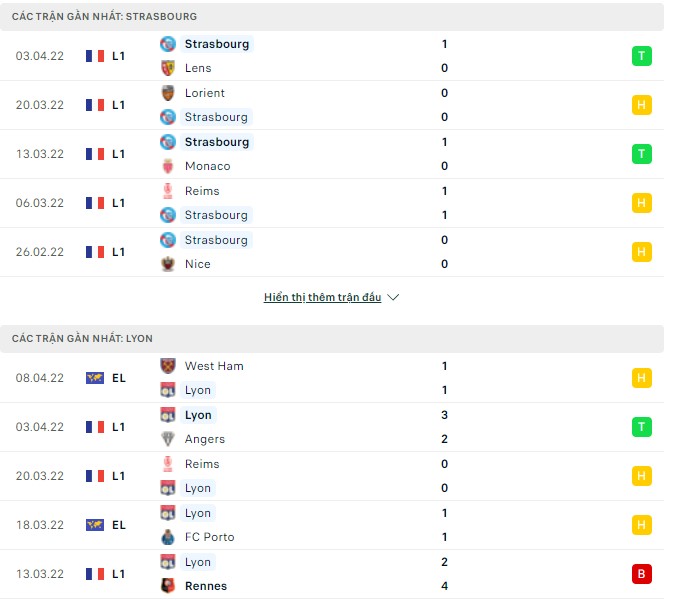673x600 pixels.
Task: Click Europa League flag icon for 08.04.22
Action: [95, 378]
